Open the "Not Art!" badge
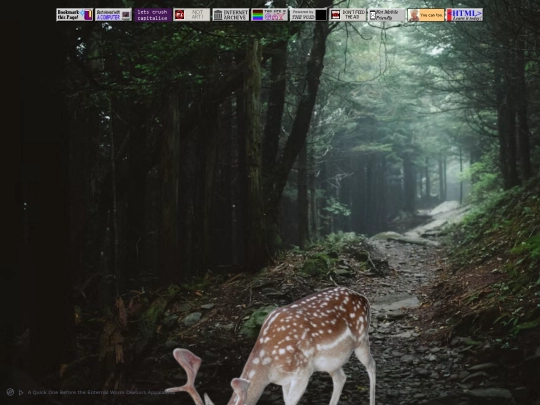 (x=191, y=15)
